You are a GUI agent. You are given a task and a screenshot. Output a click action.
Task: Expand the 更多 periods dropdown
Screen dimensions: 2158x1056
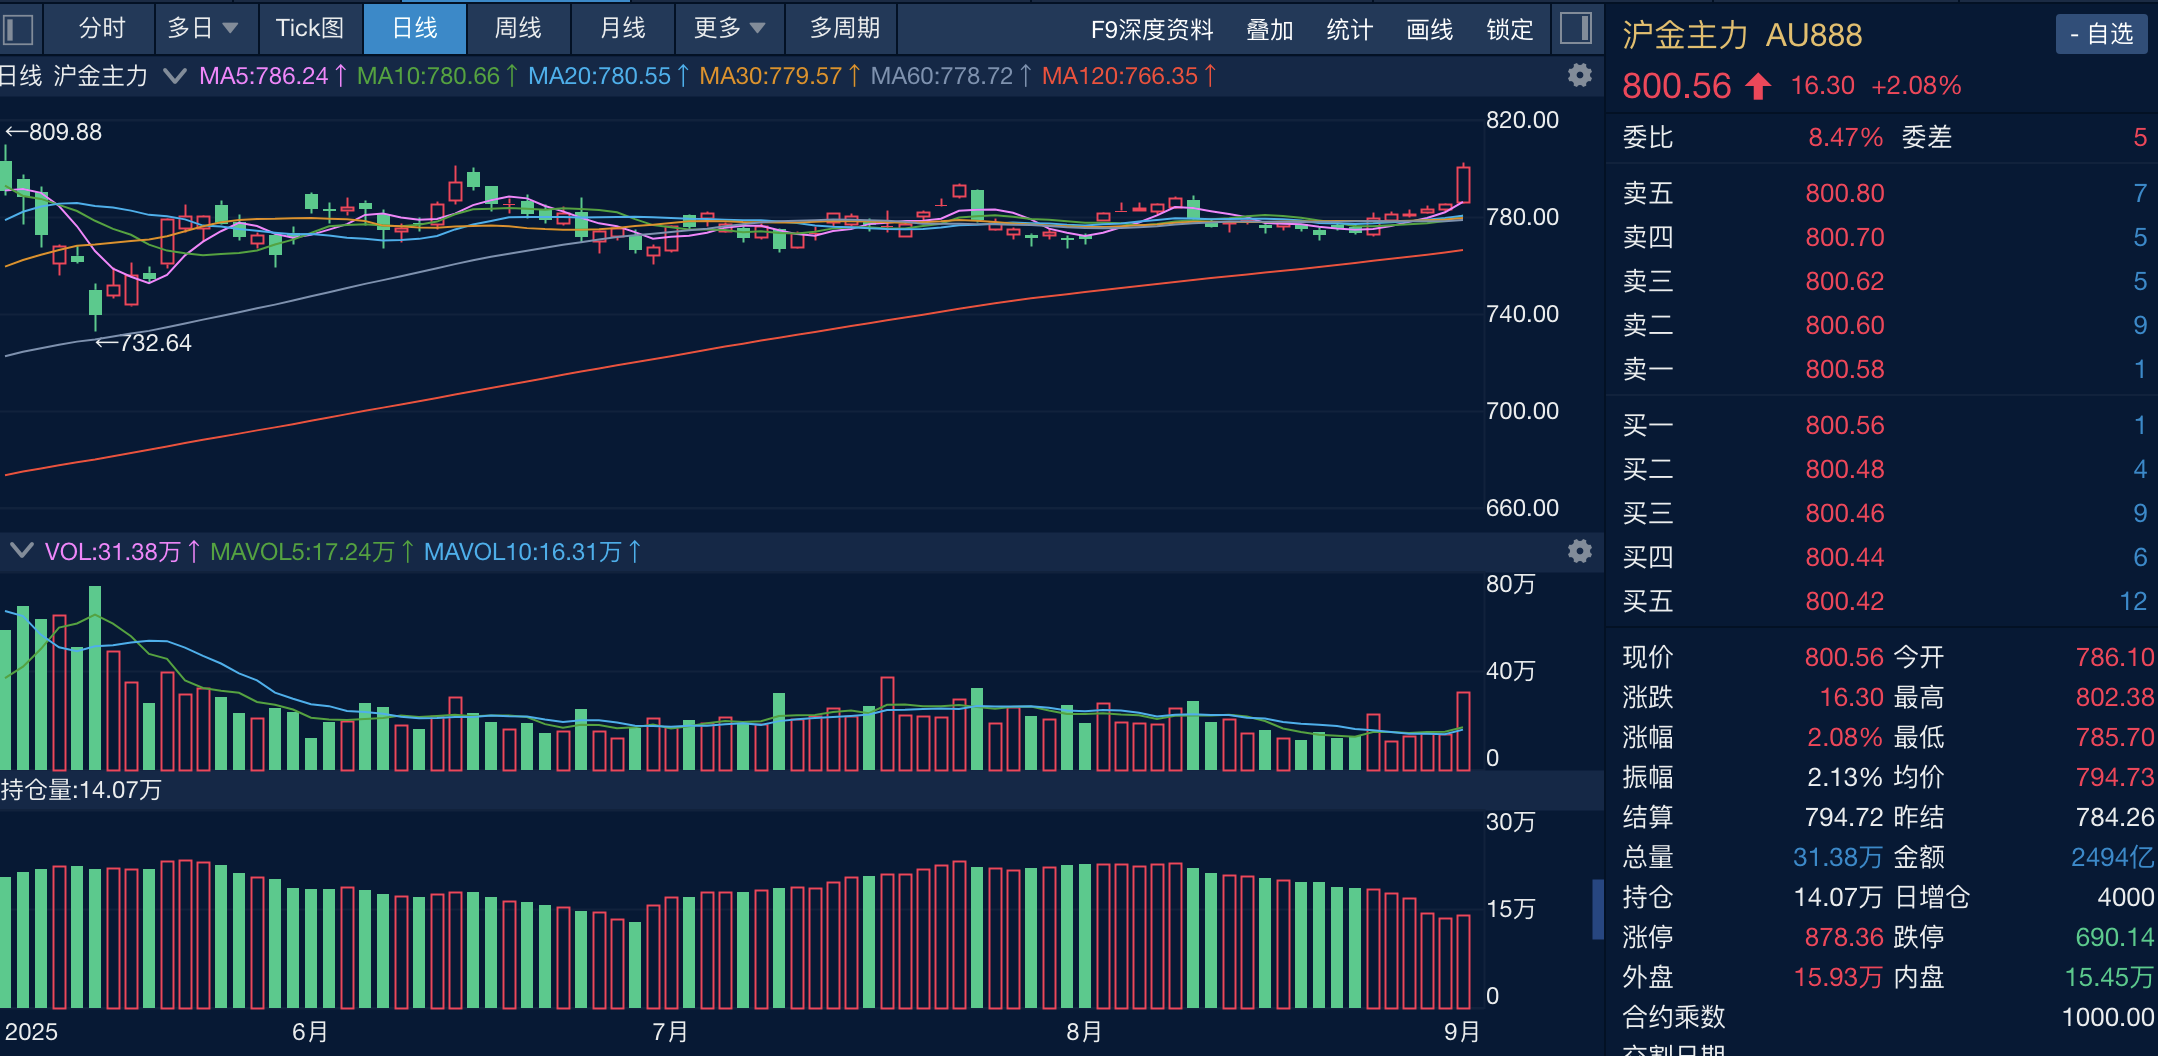(x=729, y=28)
